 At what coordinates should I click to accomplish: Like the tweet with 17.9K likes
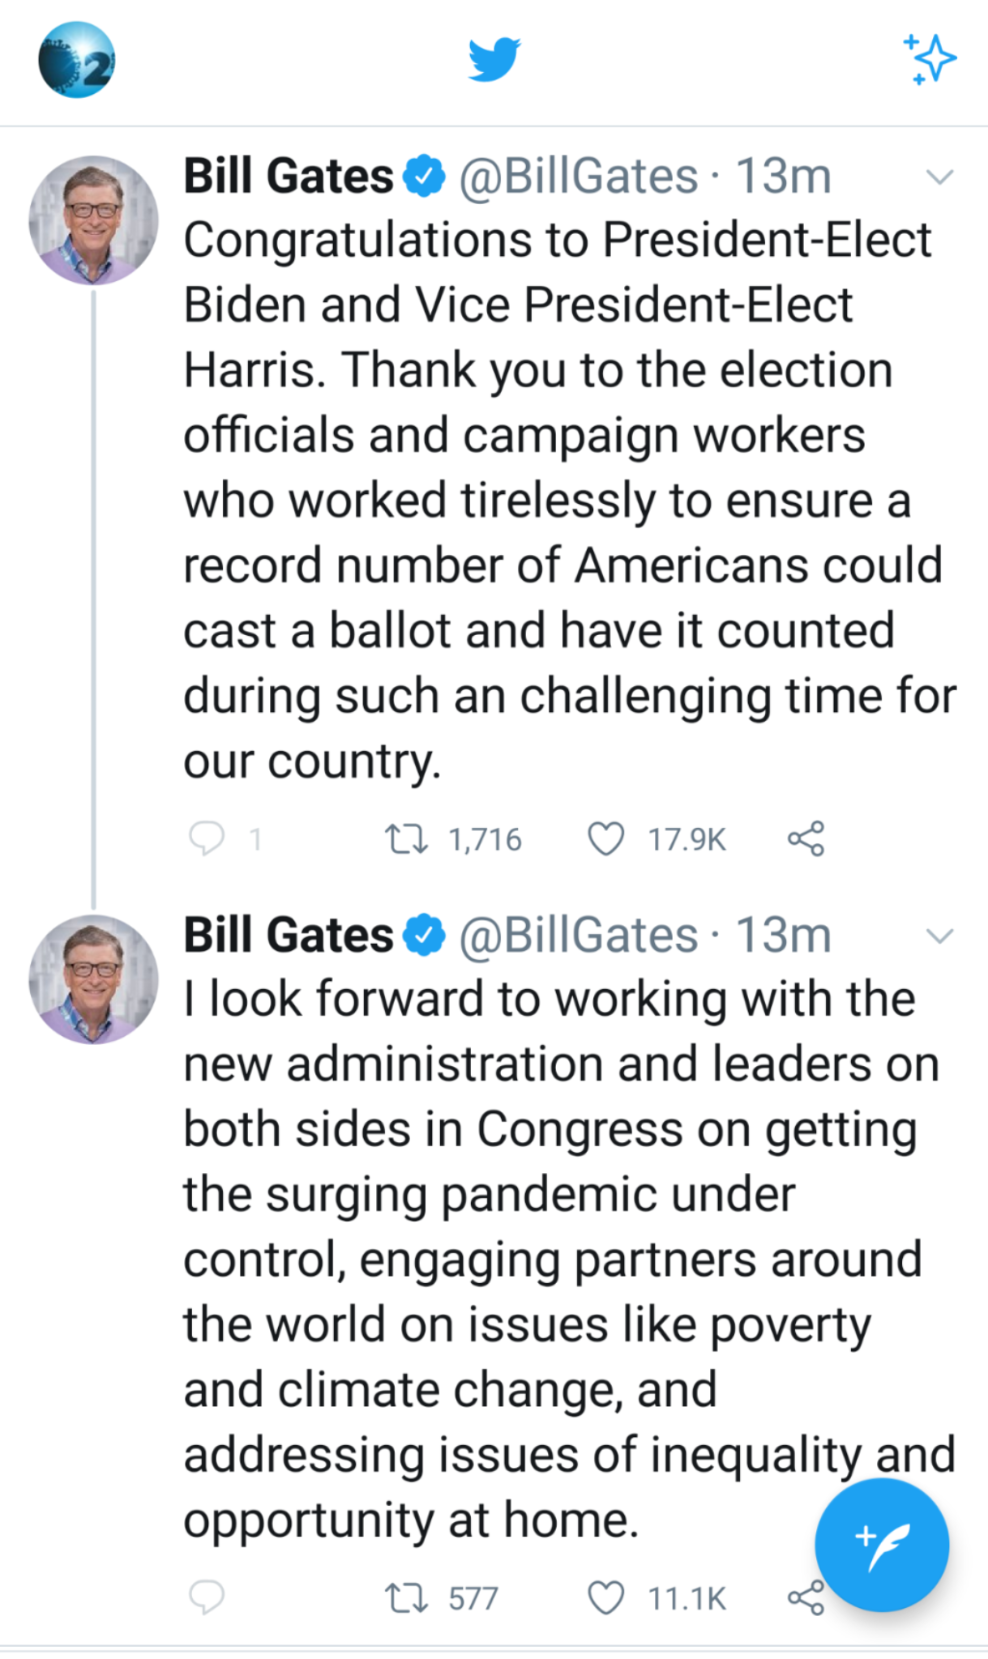click(605, 838)
